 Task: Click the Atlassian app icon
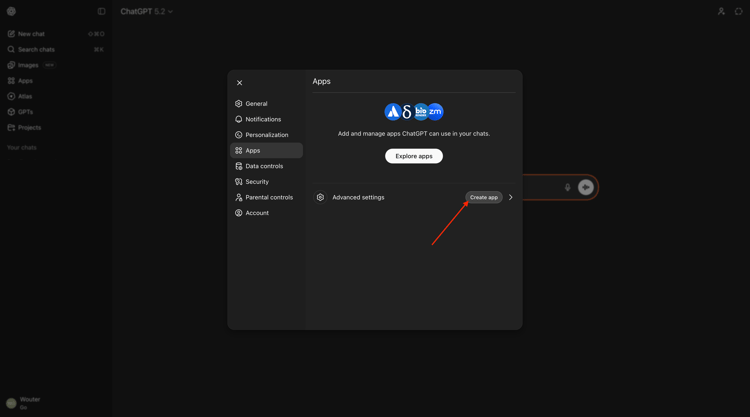(393, 112)
